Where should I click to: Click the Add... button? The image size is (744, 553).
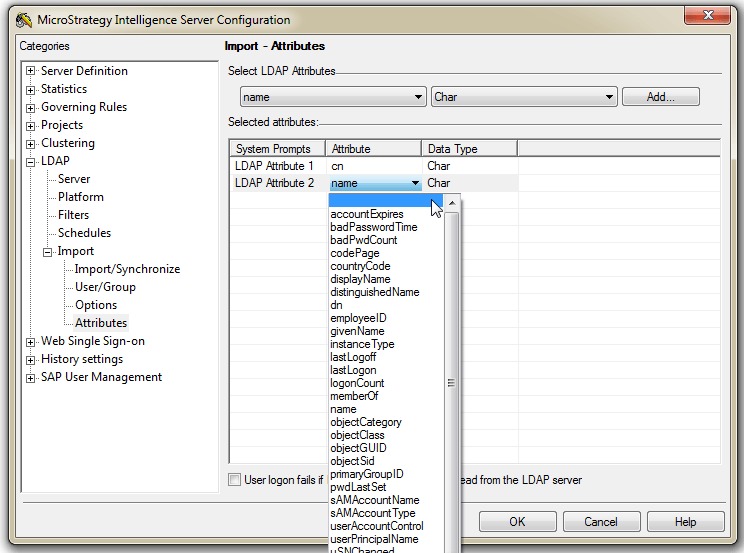(660, 97)
